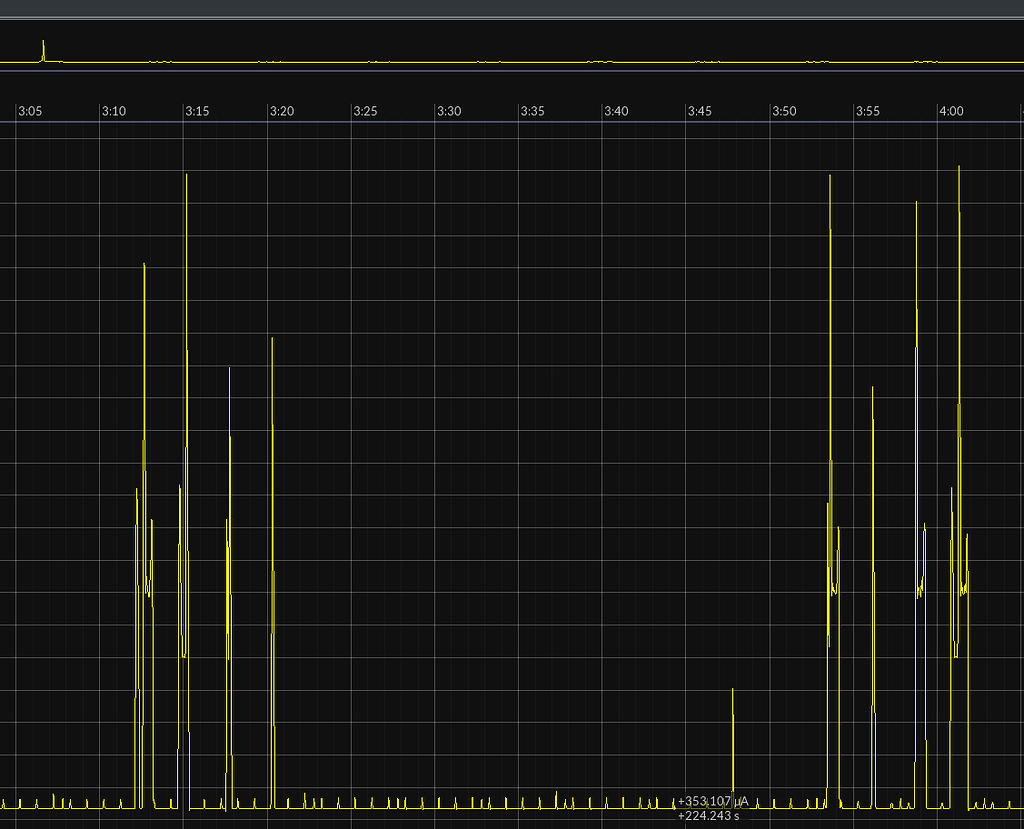Click the 3:10 time axis label
The height and width of the screenshot is (829, 1024).
114,111
